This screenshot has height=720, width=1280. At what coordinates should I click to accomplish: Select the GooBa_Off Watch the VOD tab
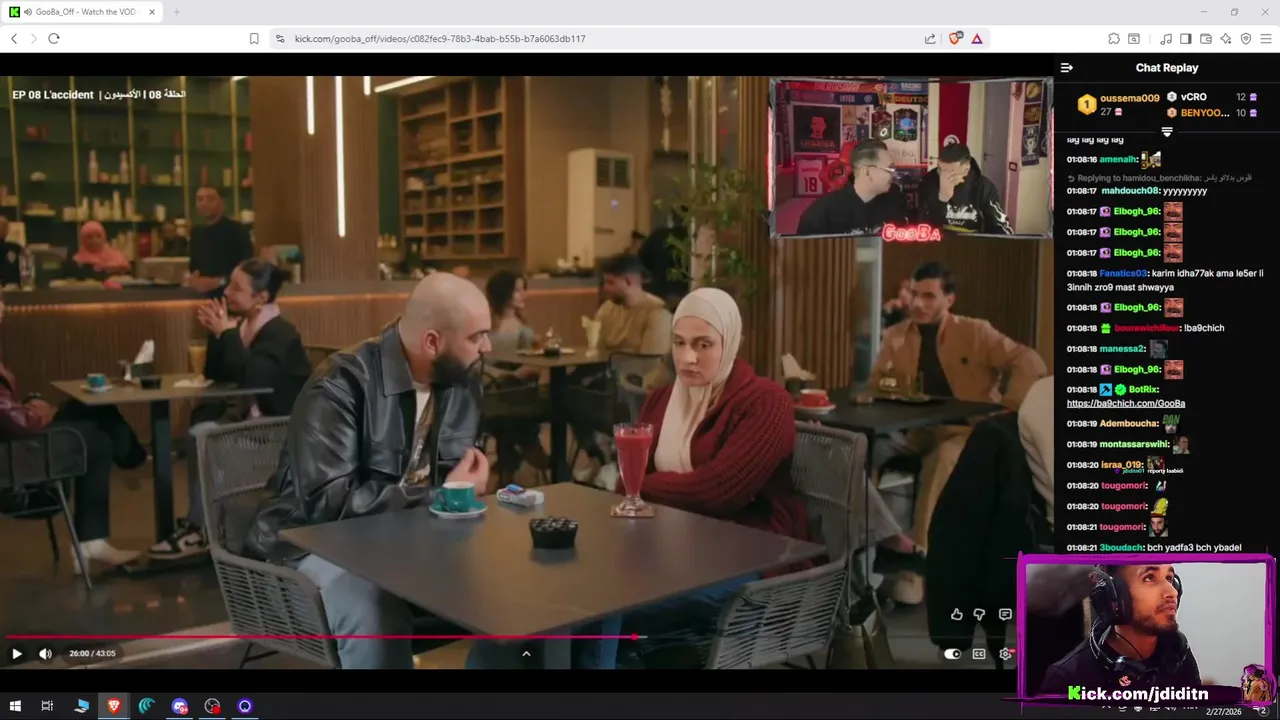click(83, 12)
